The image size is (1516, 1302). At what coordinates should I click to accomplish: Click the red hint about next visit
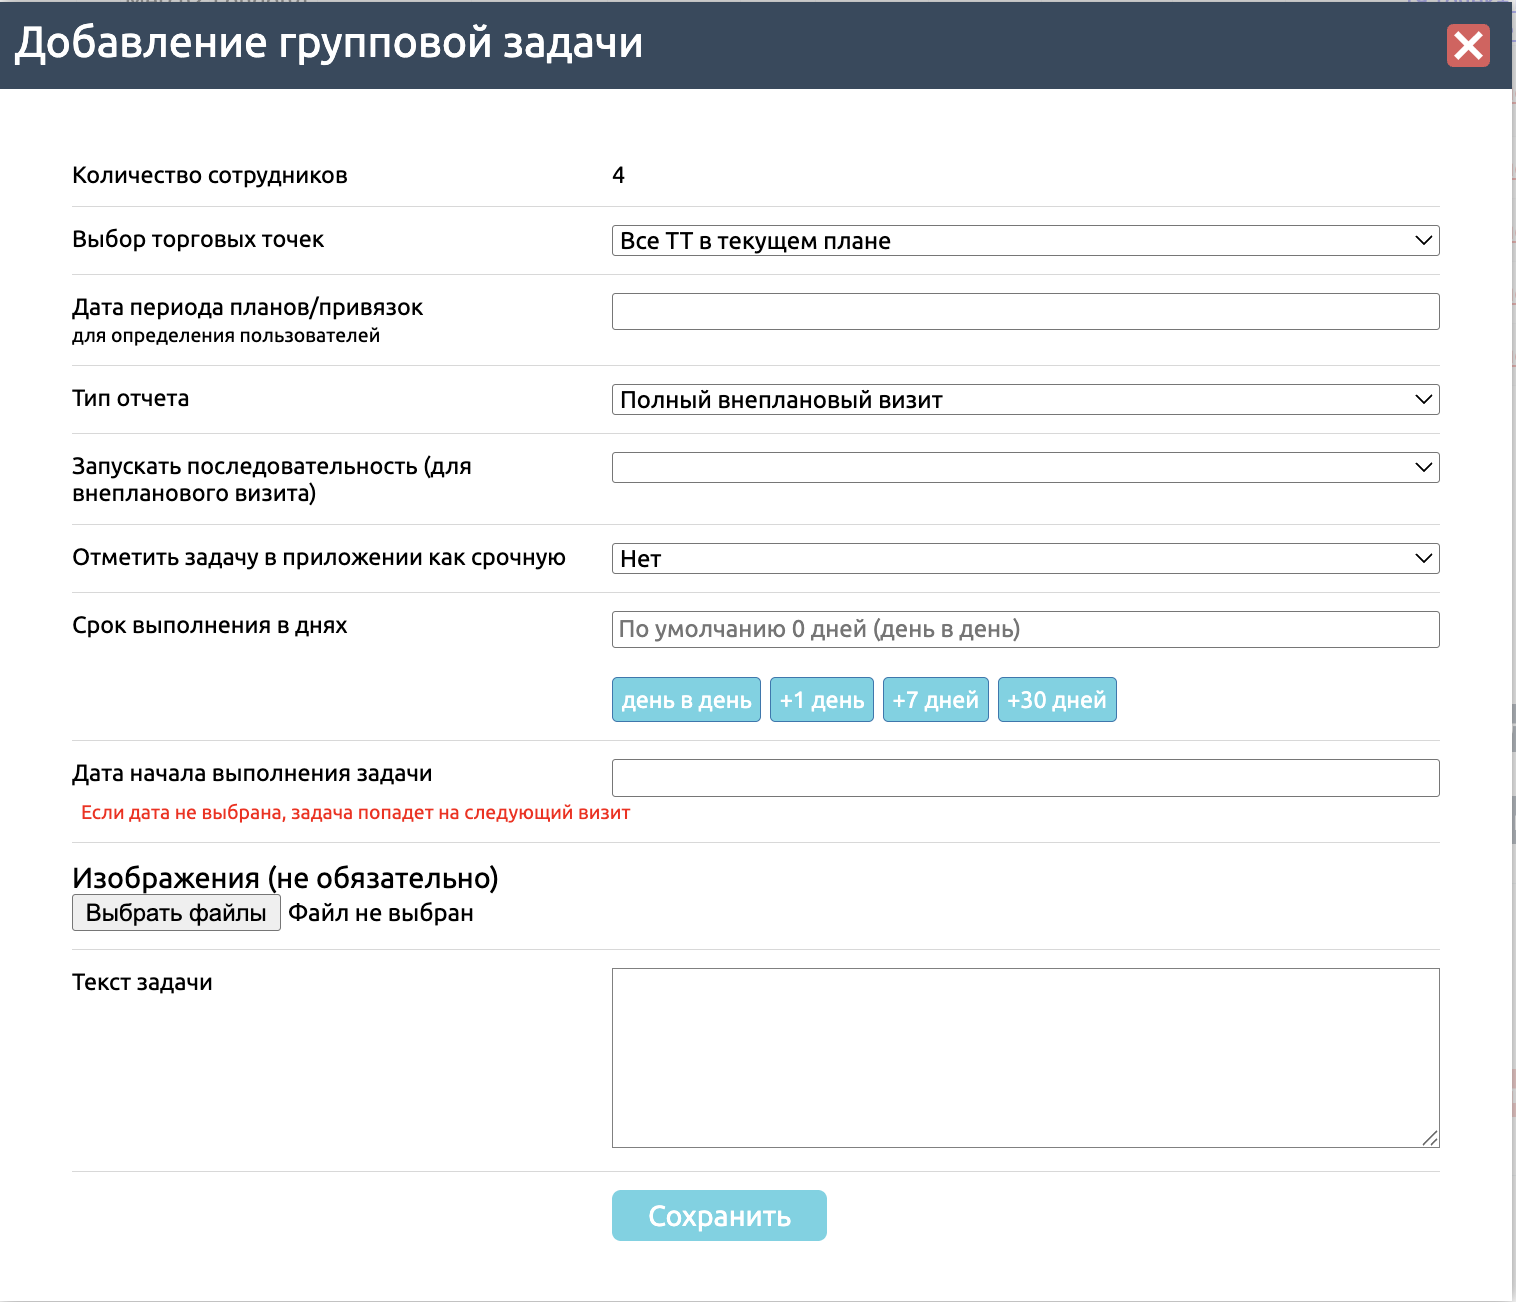coord(355,813)
